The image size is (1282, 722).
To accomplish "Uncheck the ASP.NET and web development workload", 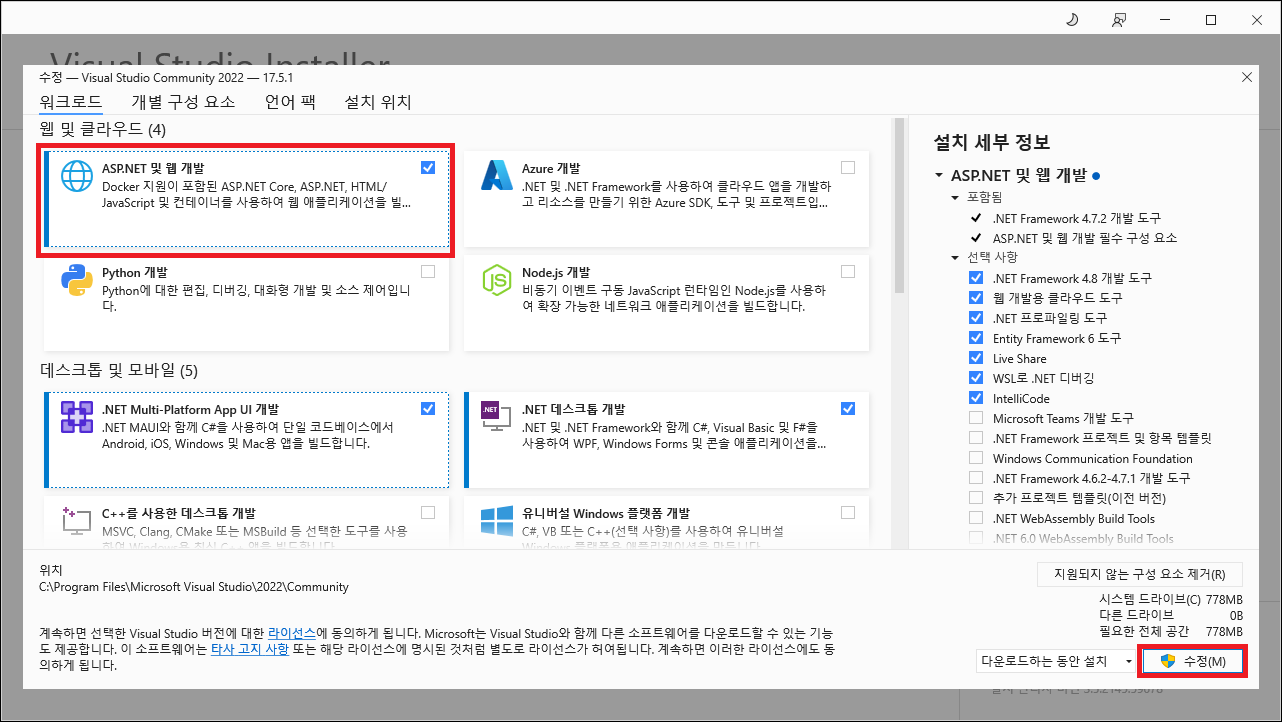I will 428,168.
